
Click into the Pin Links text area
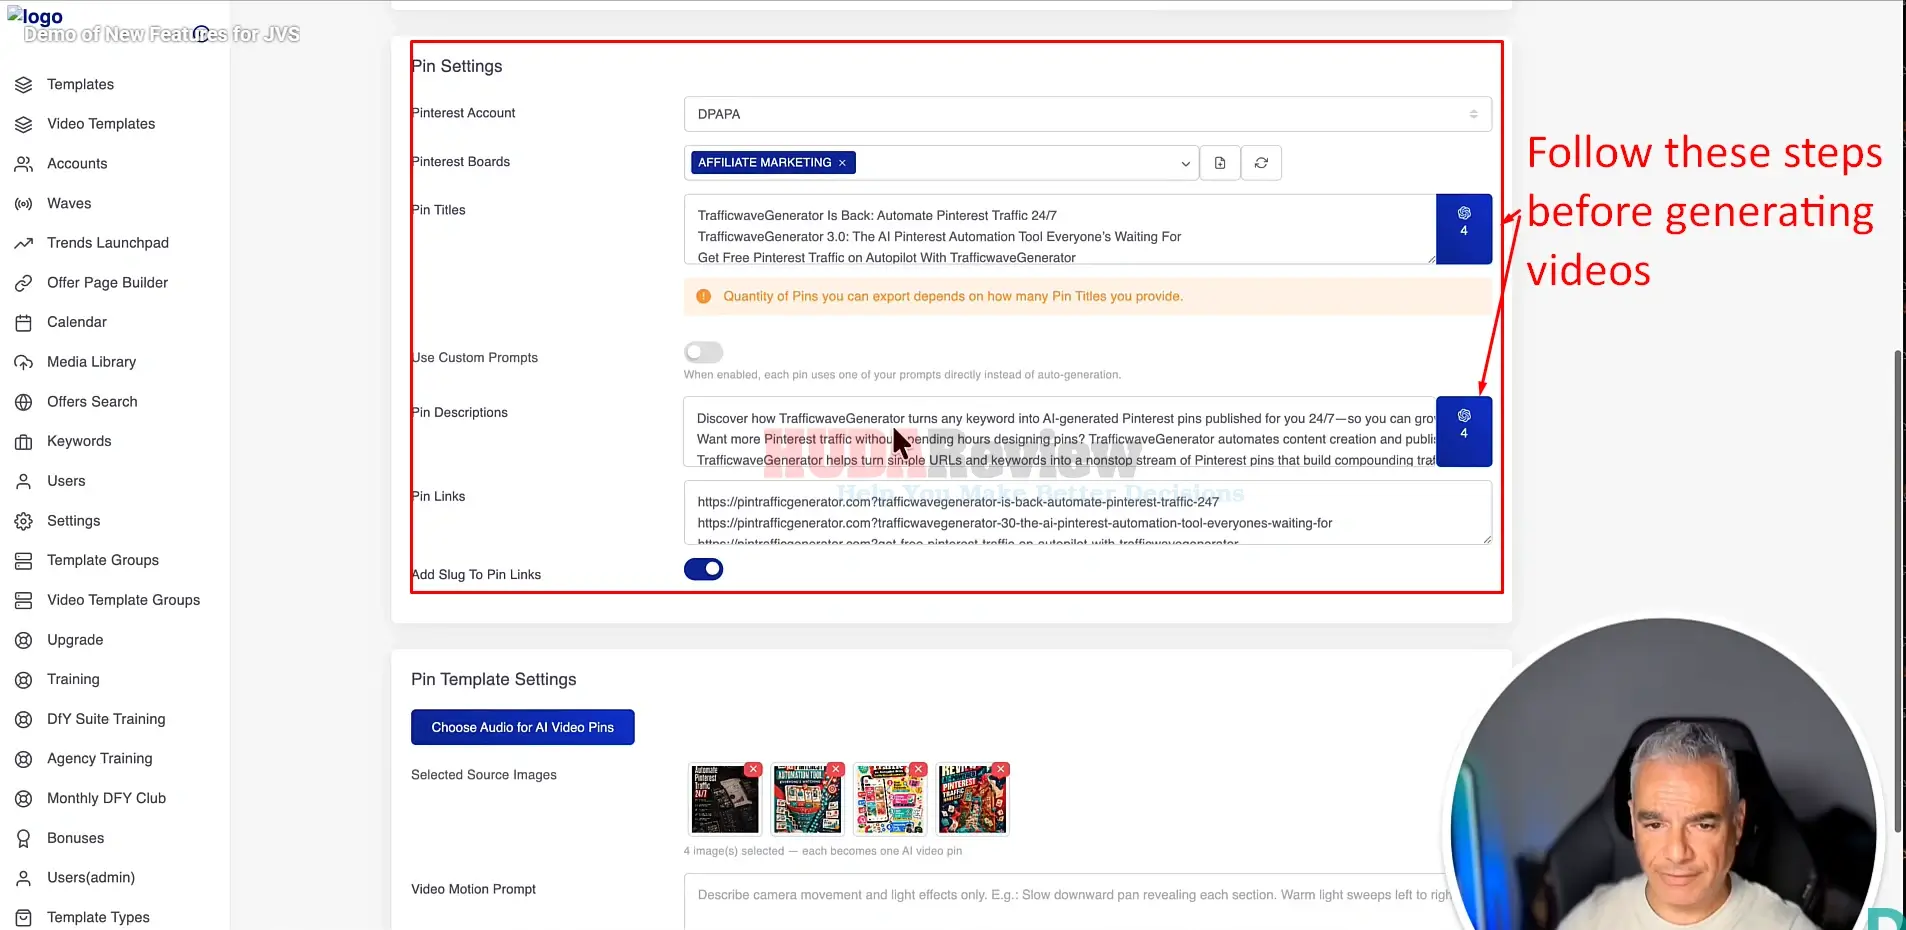[1088, 513]
